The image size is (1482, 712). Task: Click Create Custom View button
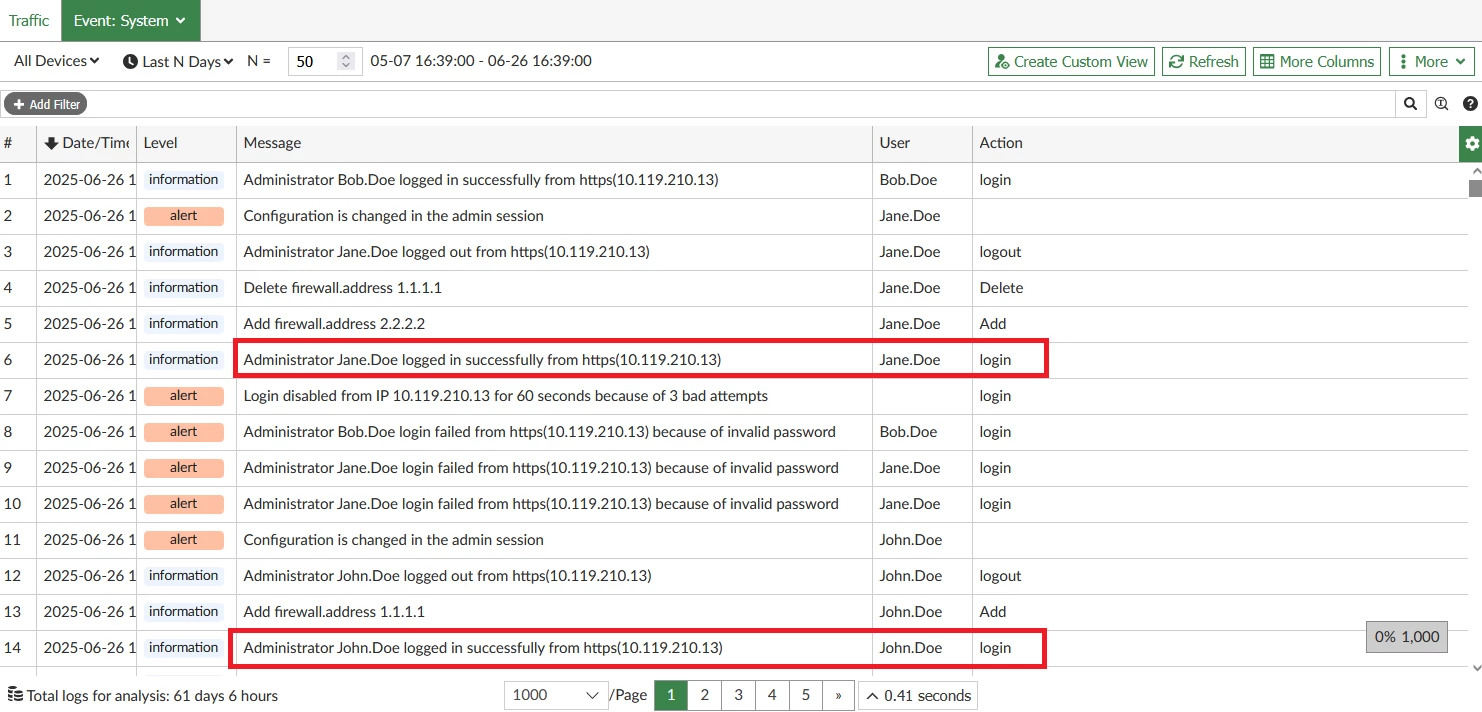point(1071,61)
